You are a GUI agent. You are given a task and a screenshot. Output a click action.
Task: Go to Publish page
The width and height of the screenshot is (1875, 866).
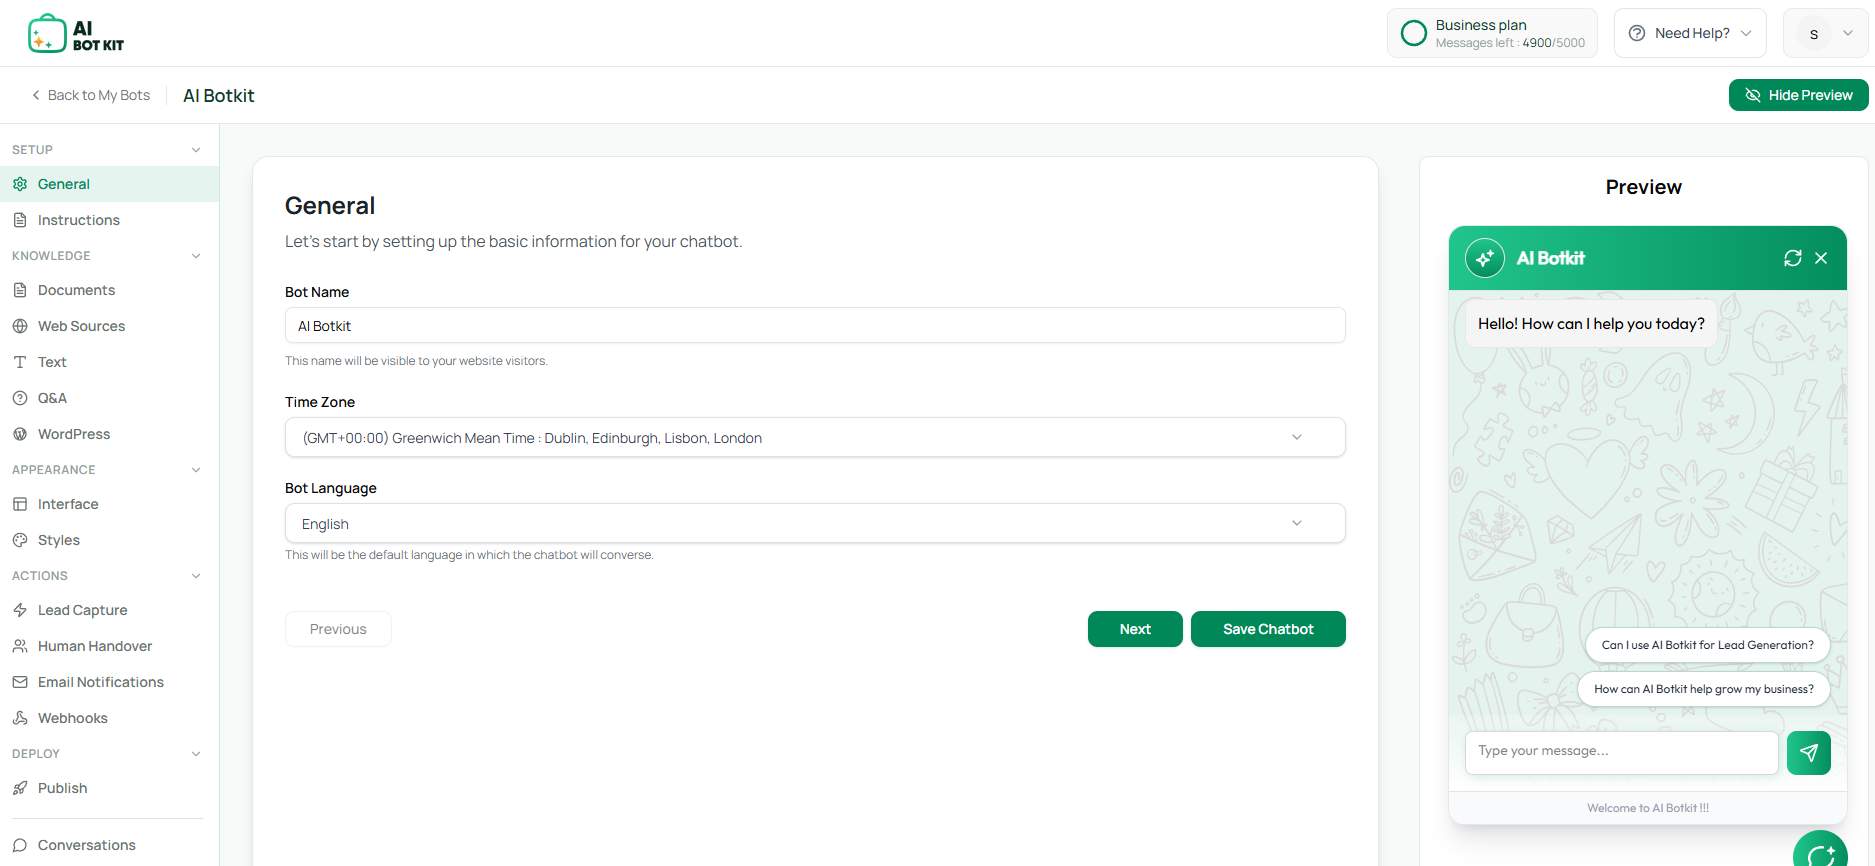(x=62, y=788)
